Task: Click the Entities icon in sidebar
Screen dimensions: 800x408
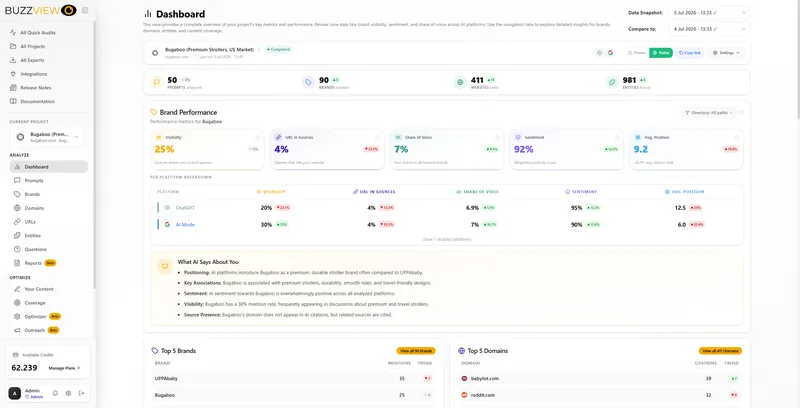Action: pyautogui.click(x=17, y=236)
